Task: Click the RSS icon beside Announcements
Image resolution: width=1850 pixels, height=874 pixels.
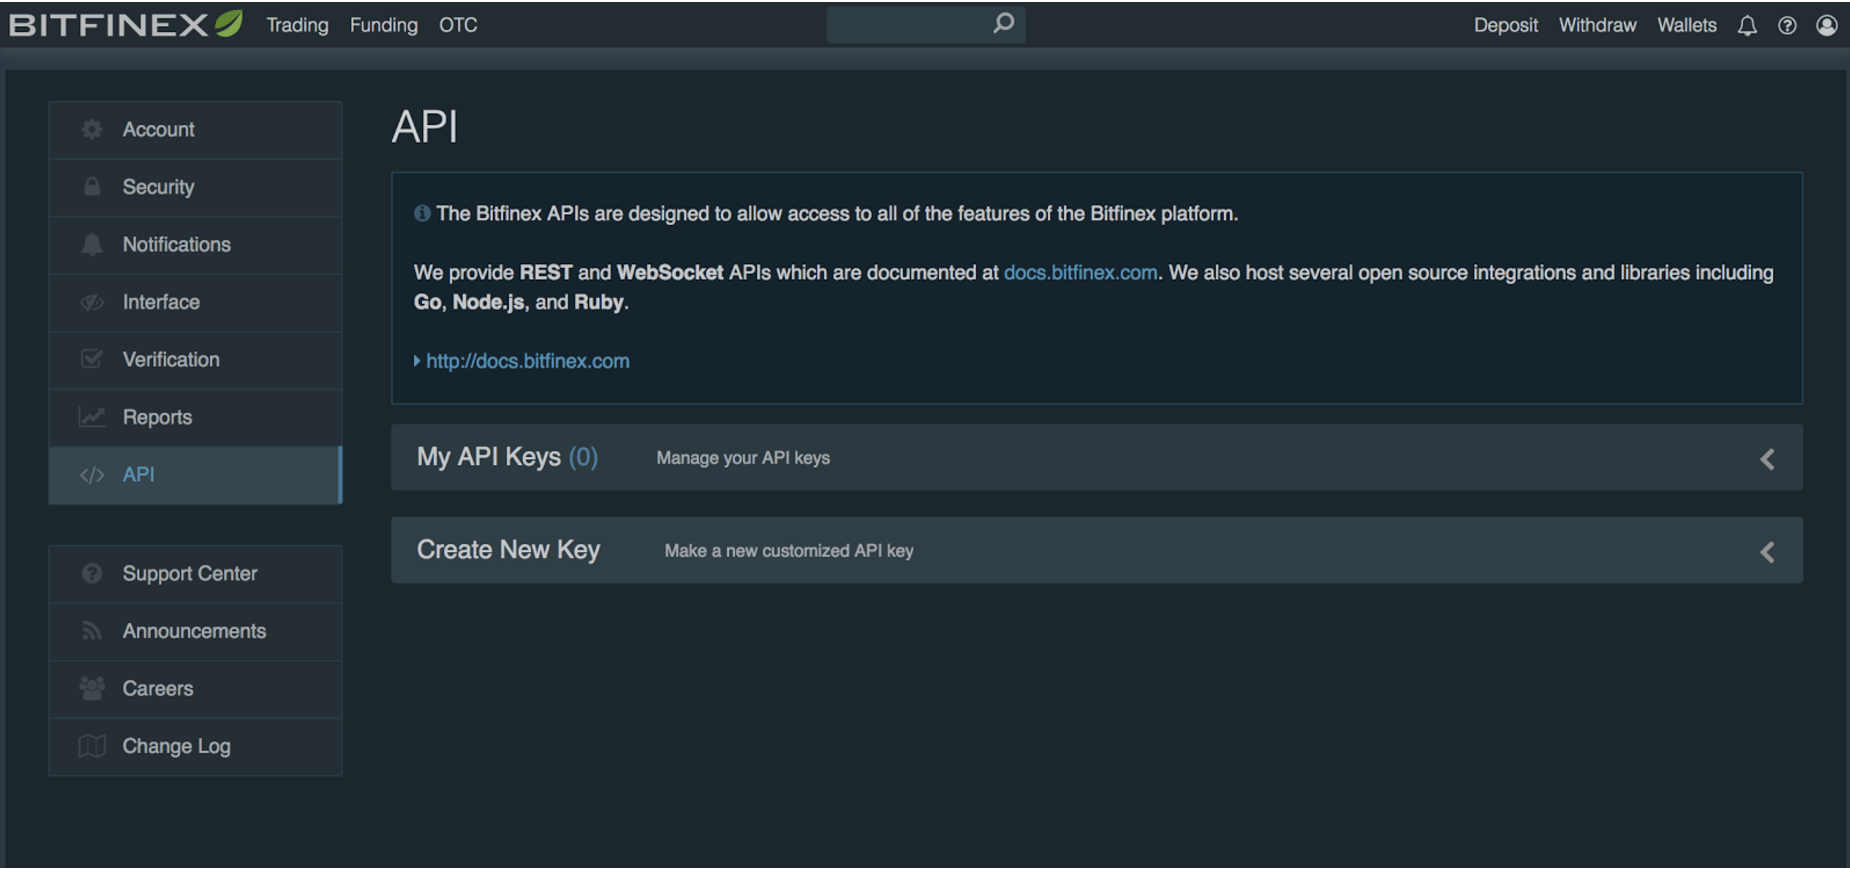Action: click(x=92, y=631)
